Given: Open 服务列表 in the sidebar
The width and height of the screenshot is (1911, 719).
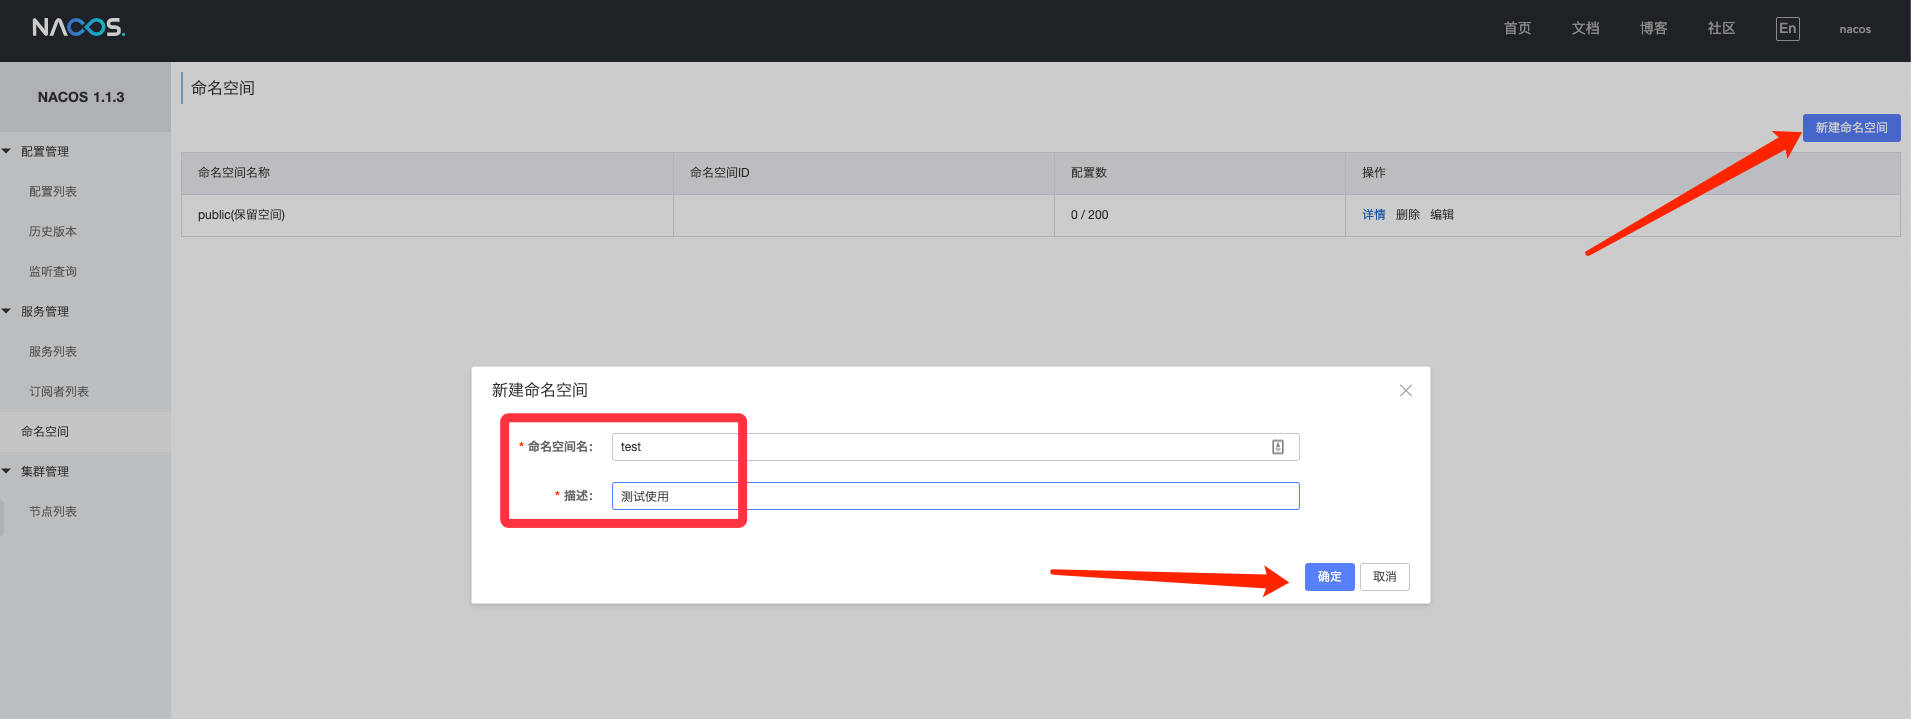Looking at the screenshot, I should click(53, 352).
